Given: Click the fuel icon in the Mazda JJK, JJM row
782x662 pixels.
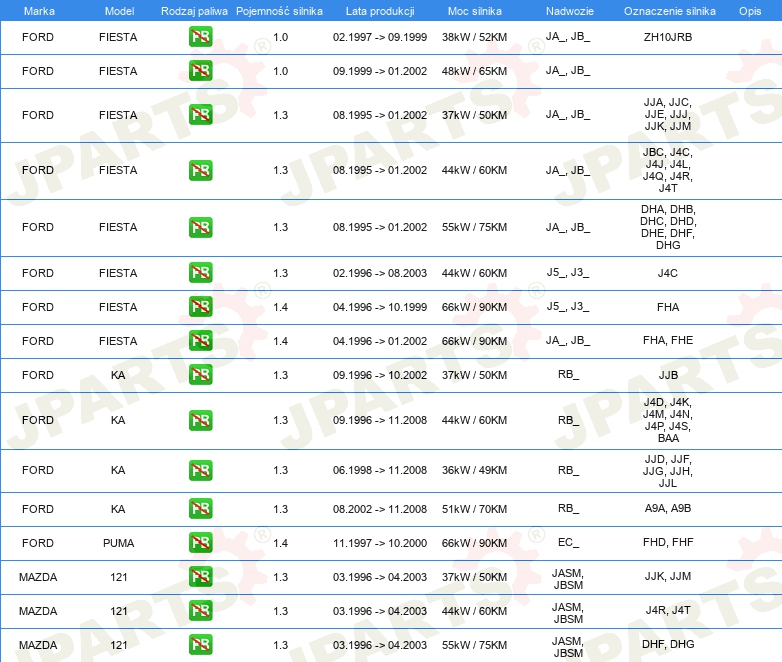Looking at the screenshot, I should tap(200, 577).
